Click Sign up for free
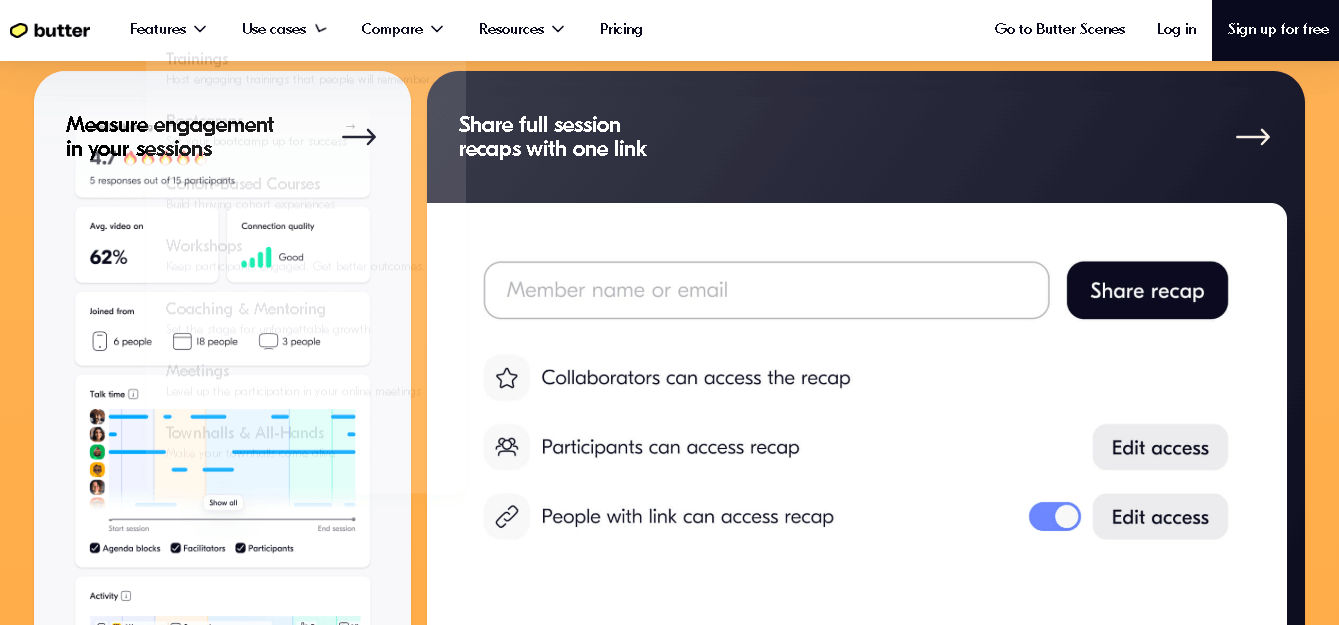Image resolution: width=1339 pixels, height=625 pixels. point(1277,29)
